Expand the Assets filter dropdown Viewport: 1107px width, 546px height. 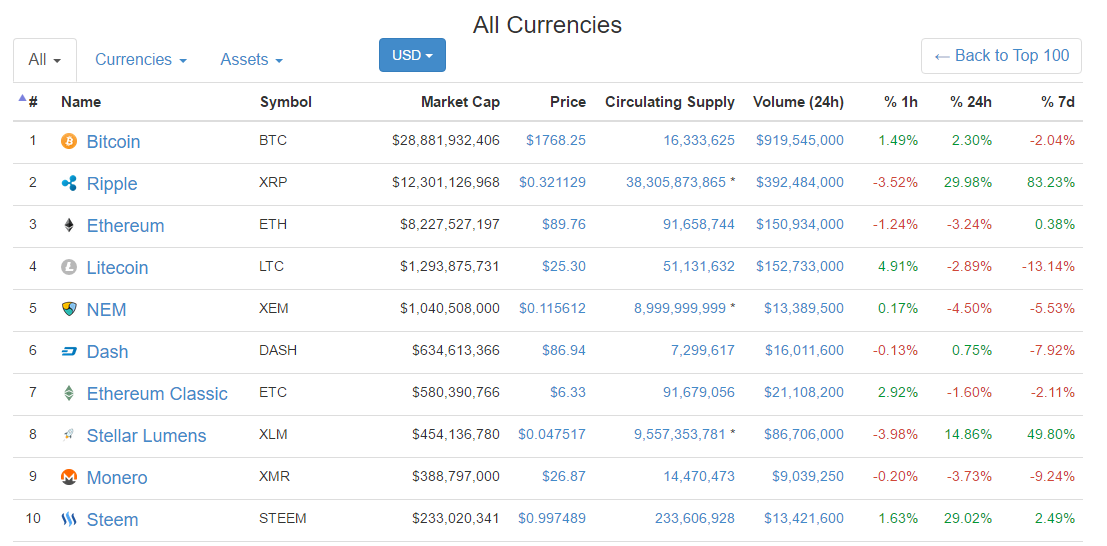(x=251, y=60)
